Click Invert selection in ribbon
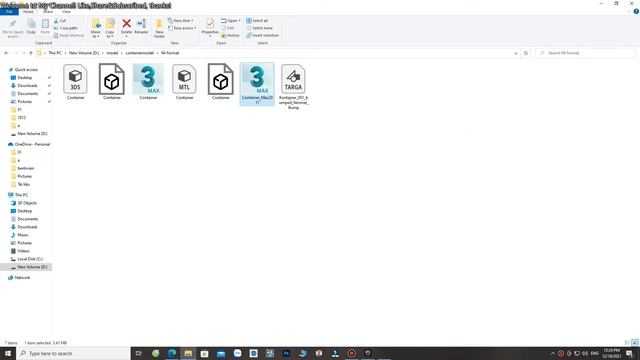Screen dimensions: 640x360 click(262, 36)
